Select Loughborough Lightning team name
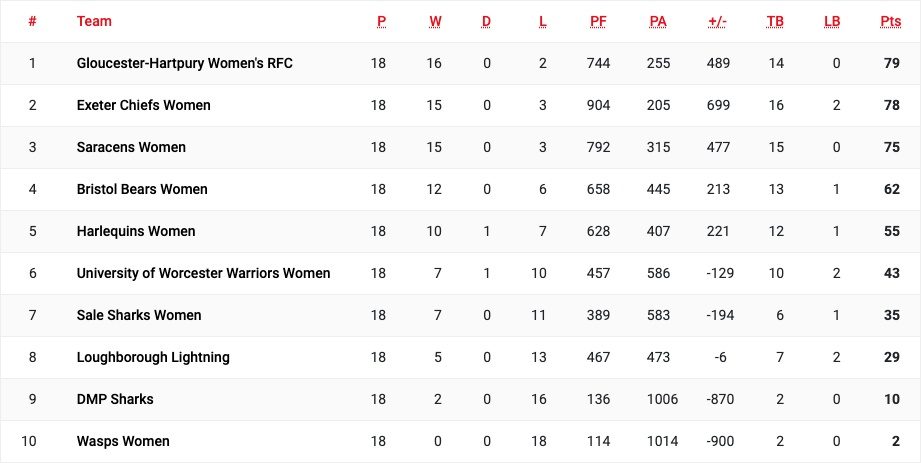This screenshot has height=463, width=921. [x=153, y=357]
